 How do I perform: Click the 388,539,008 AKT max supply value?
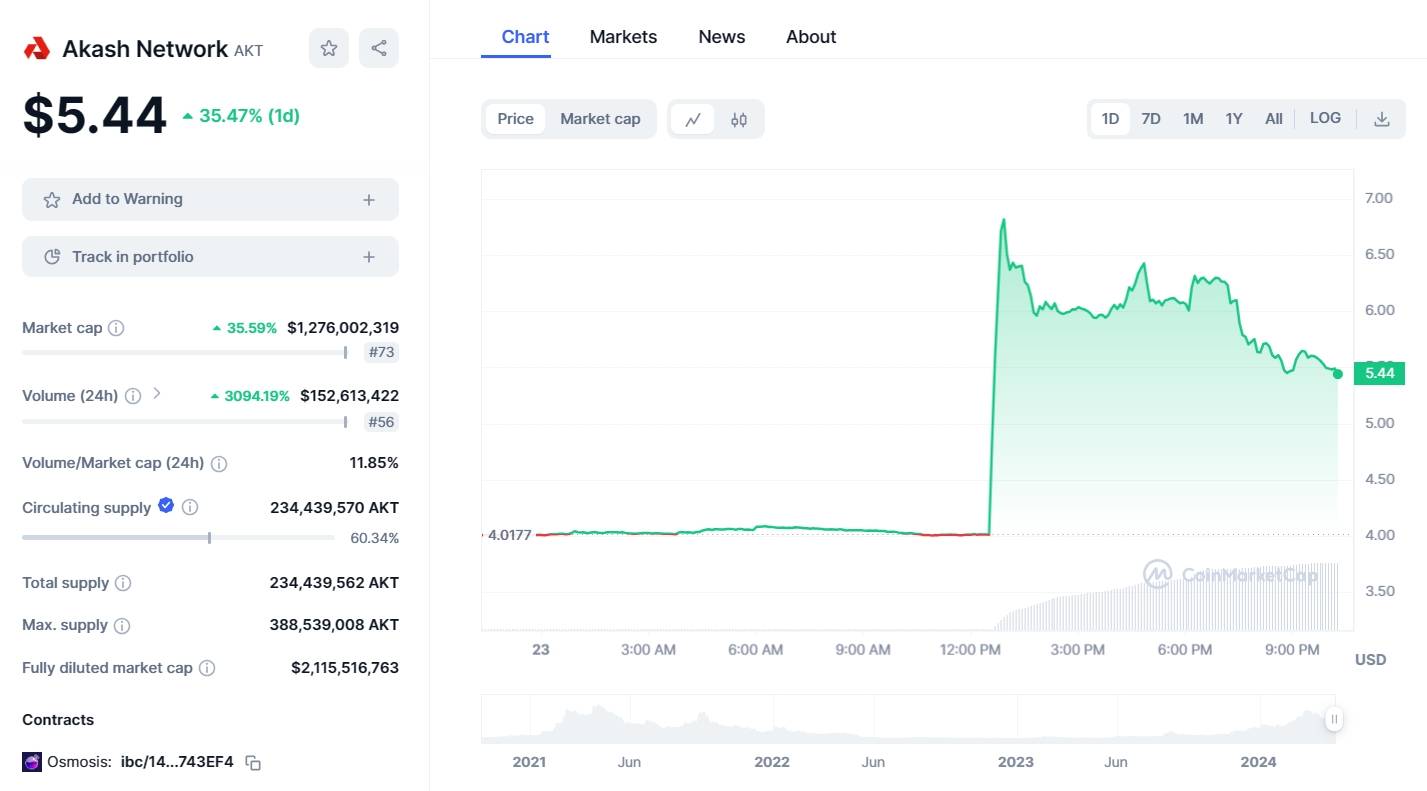[x=334, y=625]
